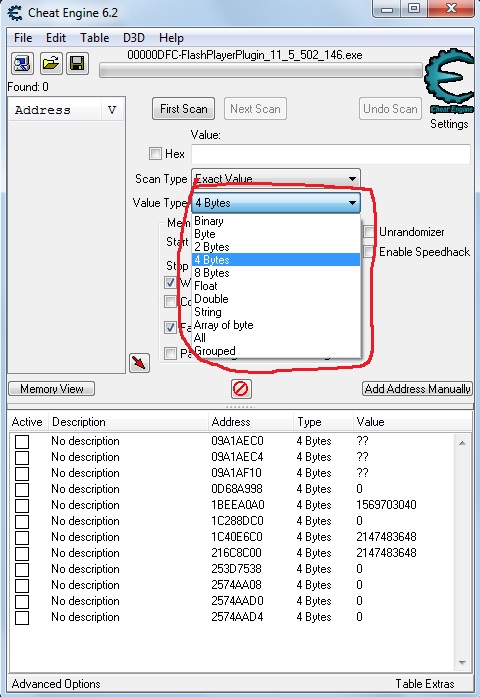Tick Active checkbox for address 09A1AEC0
The image size is (480, 697).
coord(22,441)
